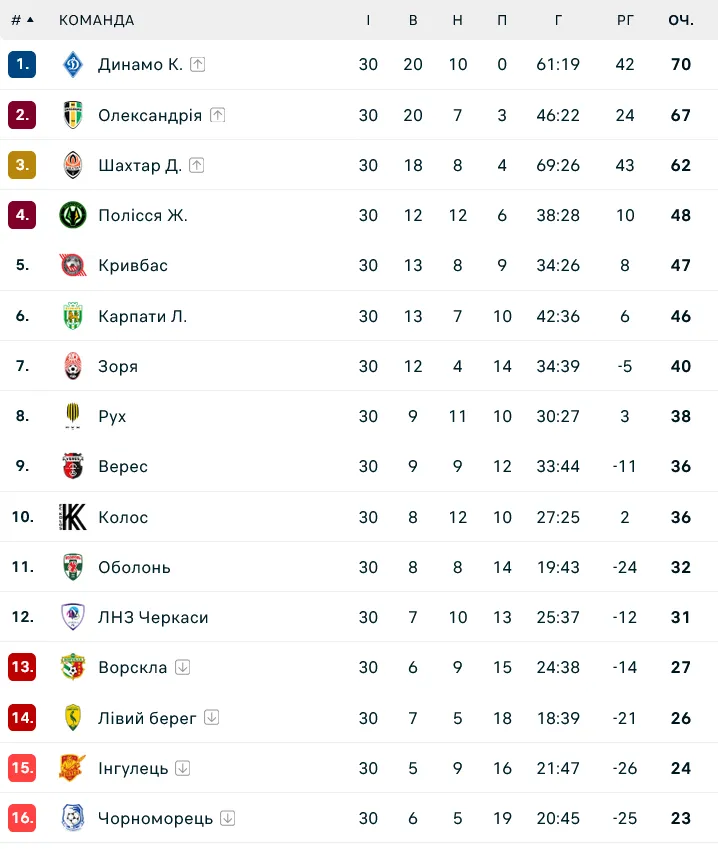Viewport: 718px width, 849px height.
Task: Click the down-arrow icon beside Ворскла
Action: tap(182, 667)
